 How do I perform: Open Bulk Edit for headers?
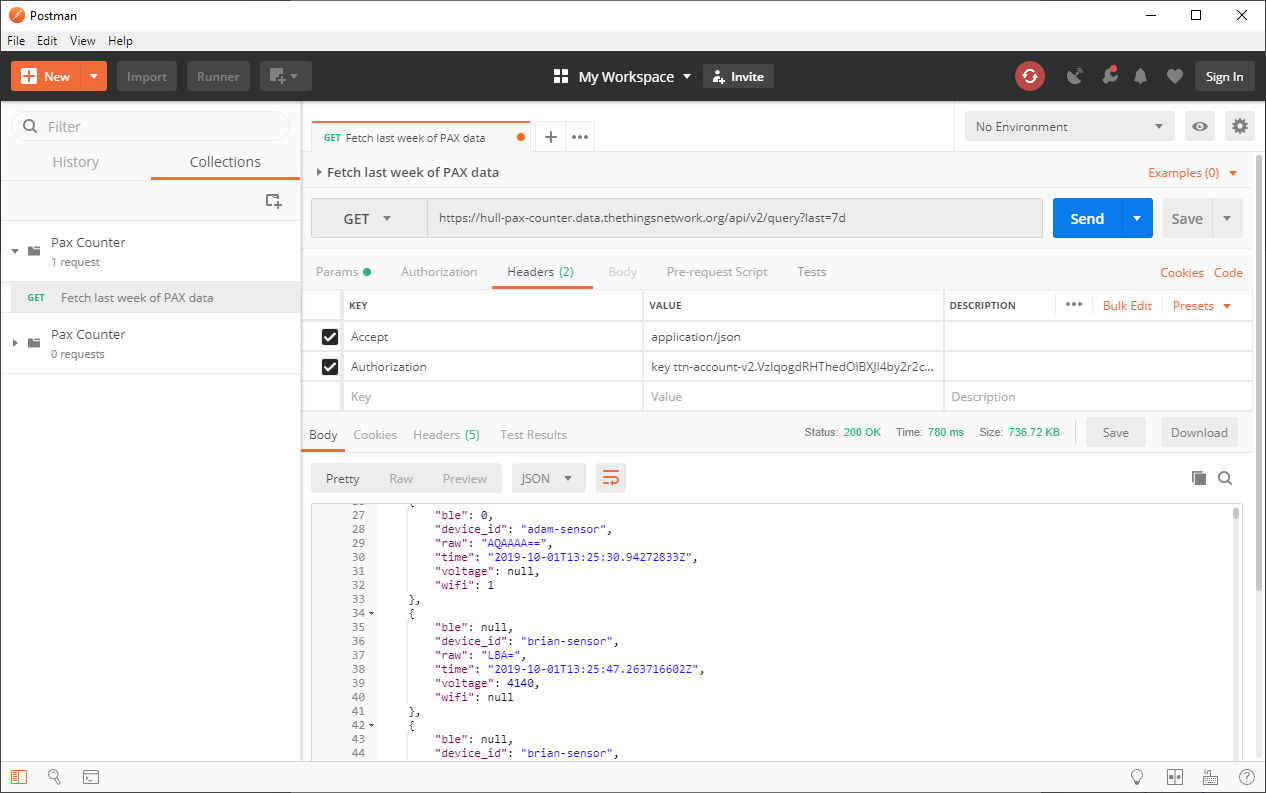[x=1127, y=305]
